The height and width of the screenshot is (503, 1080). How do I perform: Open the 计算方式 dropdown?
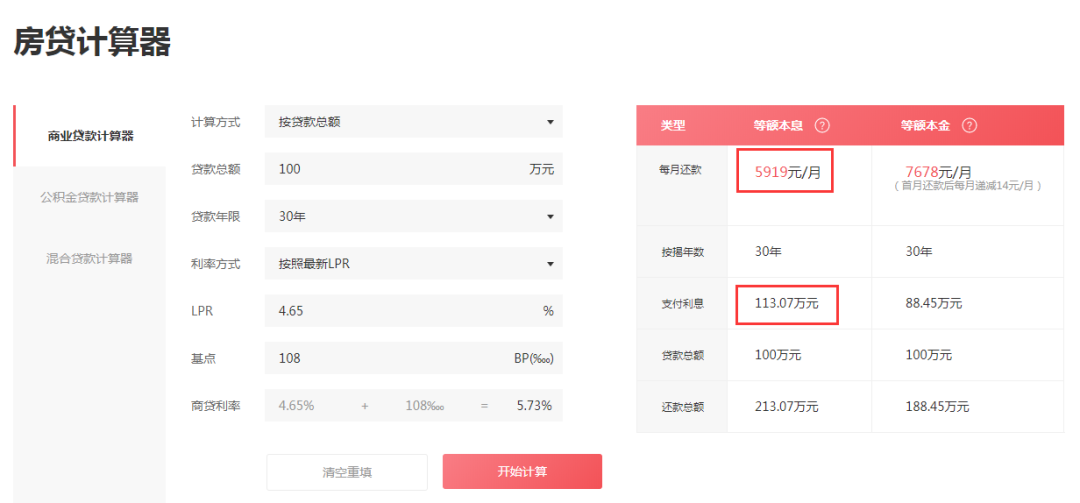(x=413, y=122)
